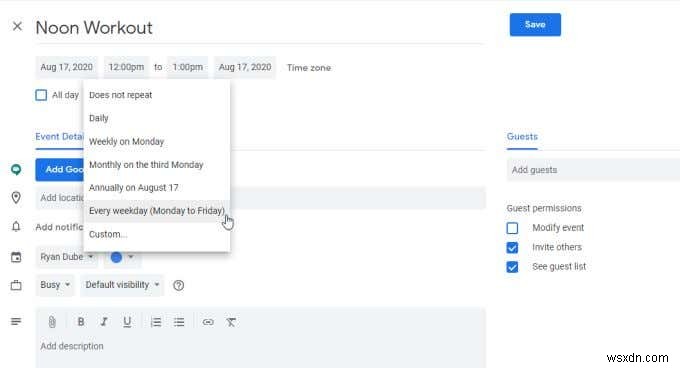
Task: Select Monthly on the third Monday
Action: click(157, 165)
